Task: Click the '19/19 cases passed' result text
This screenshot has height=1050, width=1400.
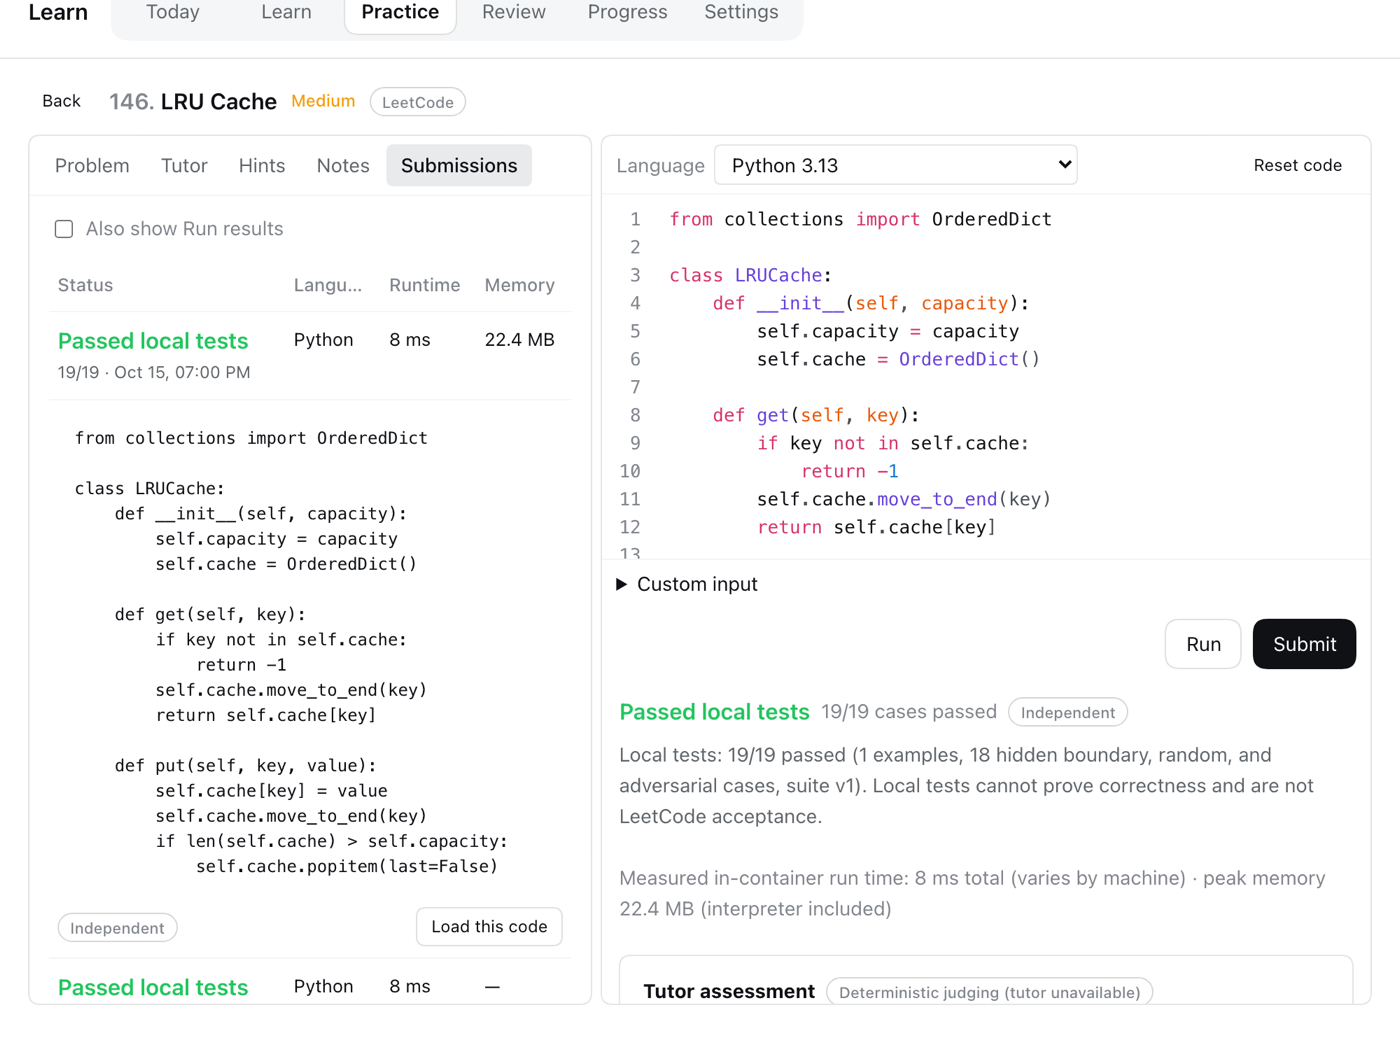Action: pos(909,712)
